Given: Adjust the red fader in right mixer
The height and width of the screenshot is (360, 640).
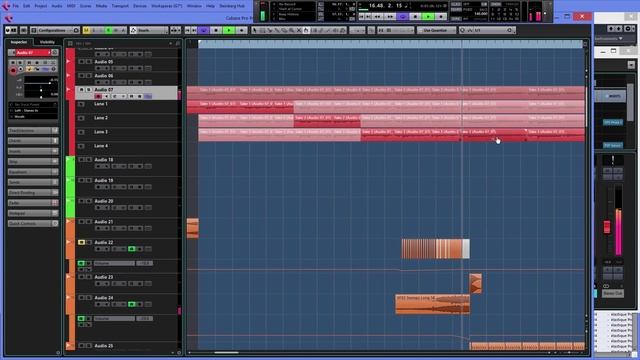Looking at the screenshot, I should (x=607, y=227).
